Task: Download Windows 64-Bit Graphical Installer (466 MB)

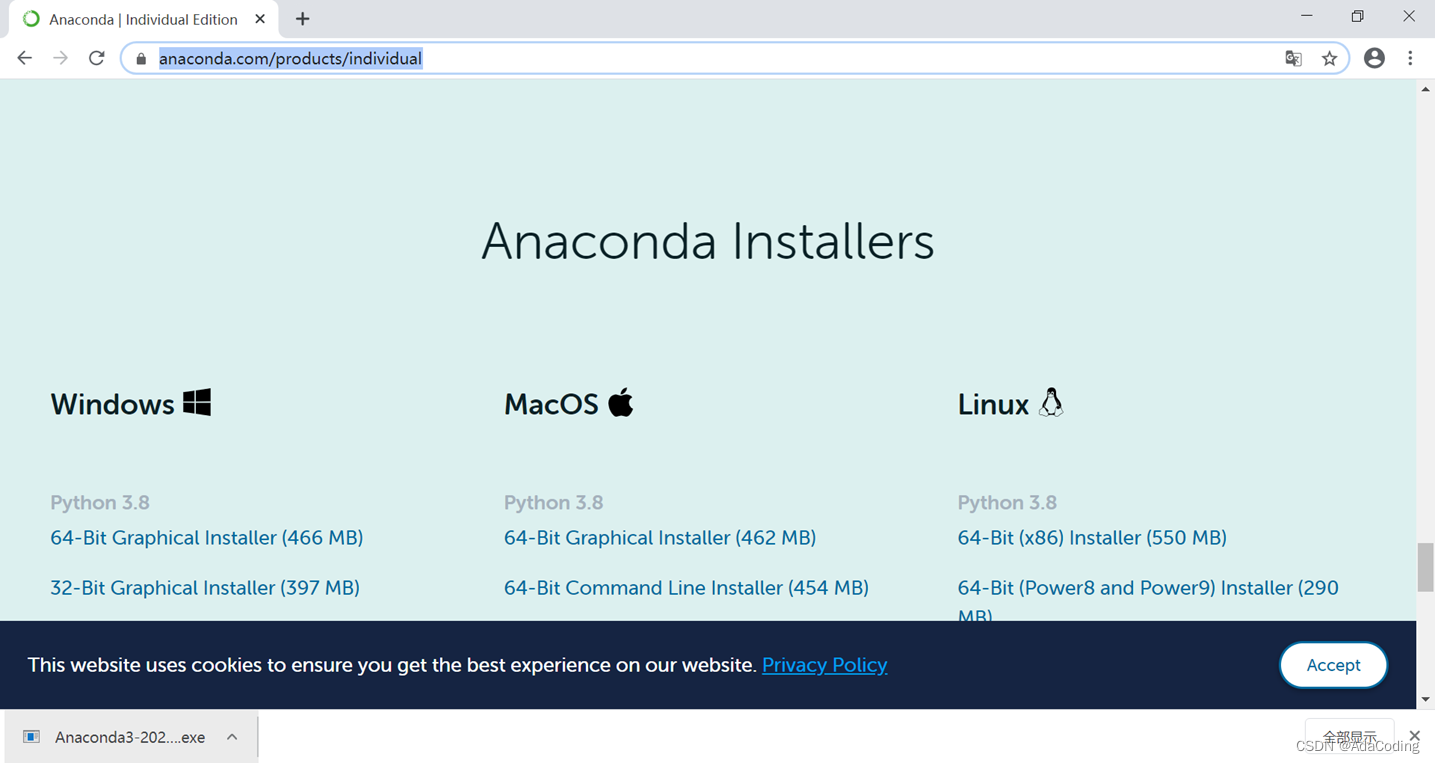Action: pyautogui.click(x=207, y=538)
